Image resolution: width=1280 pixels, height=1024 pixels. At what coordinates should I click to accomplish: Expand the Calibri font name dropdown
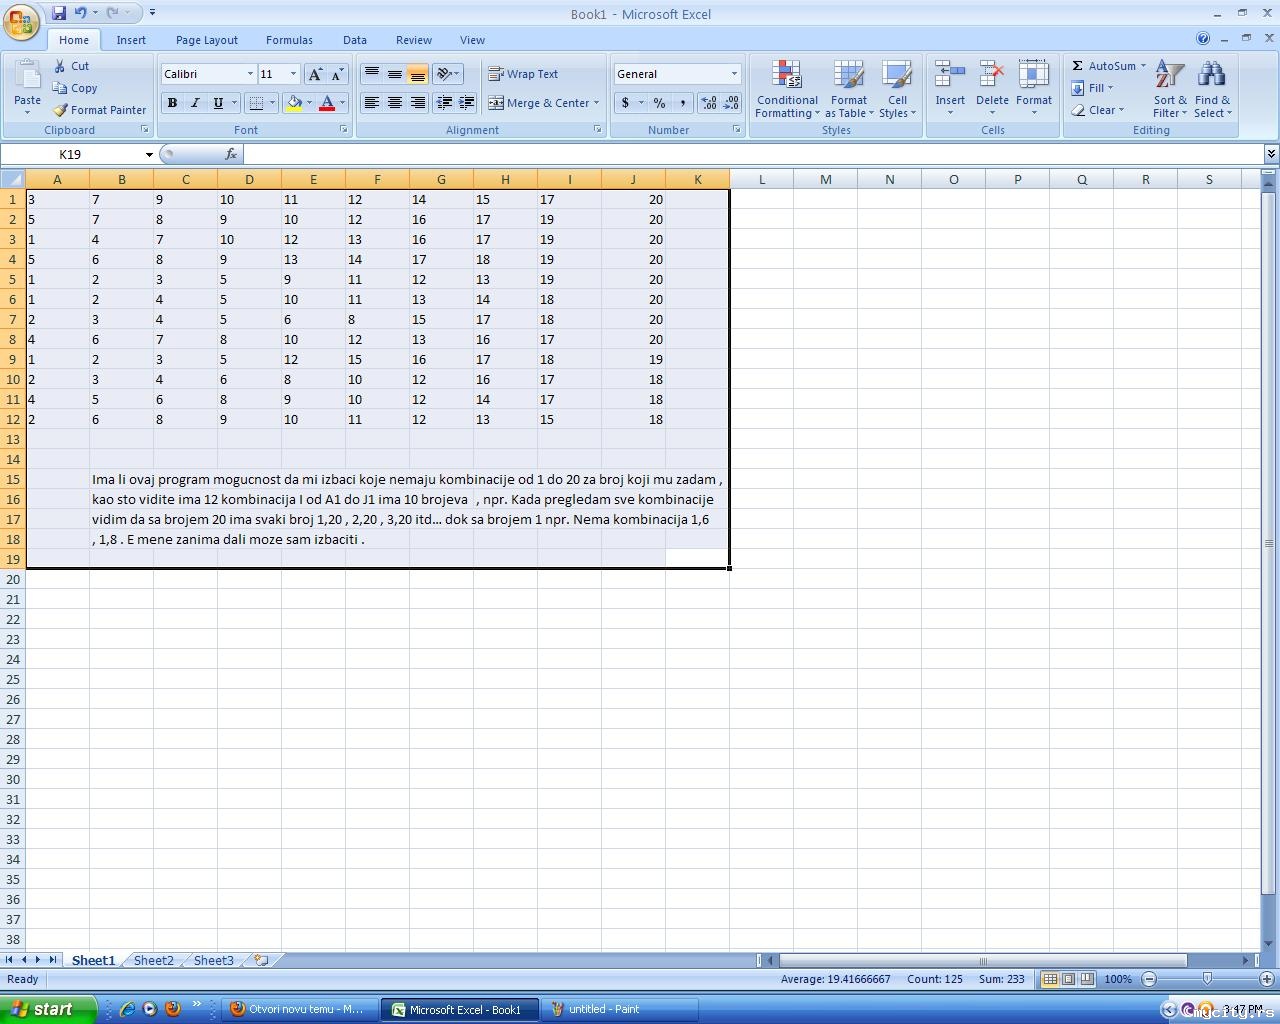pos(250,74)
